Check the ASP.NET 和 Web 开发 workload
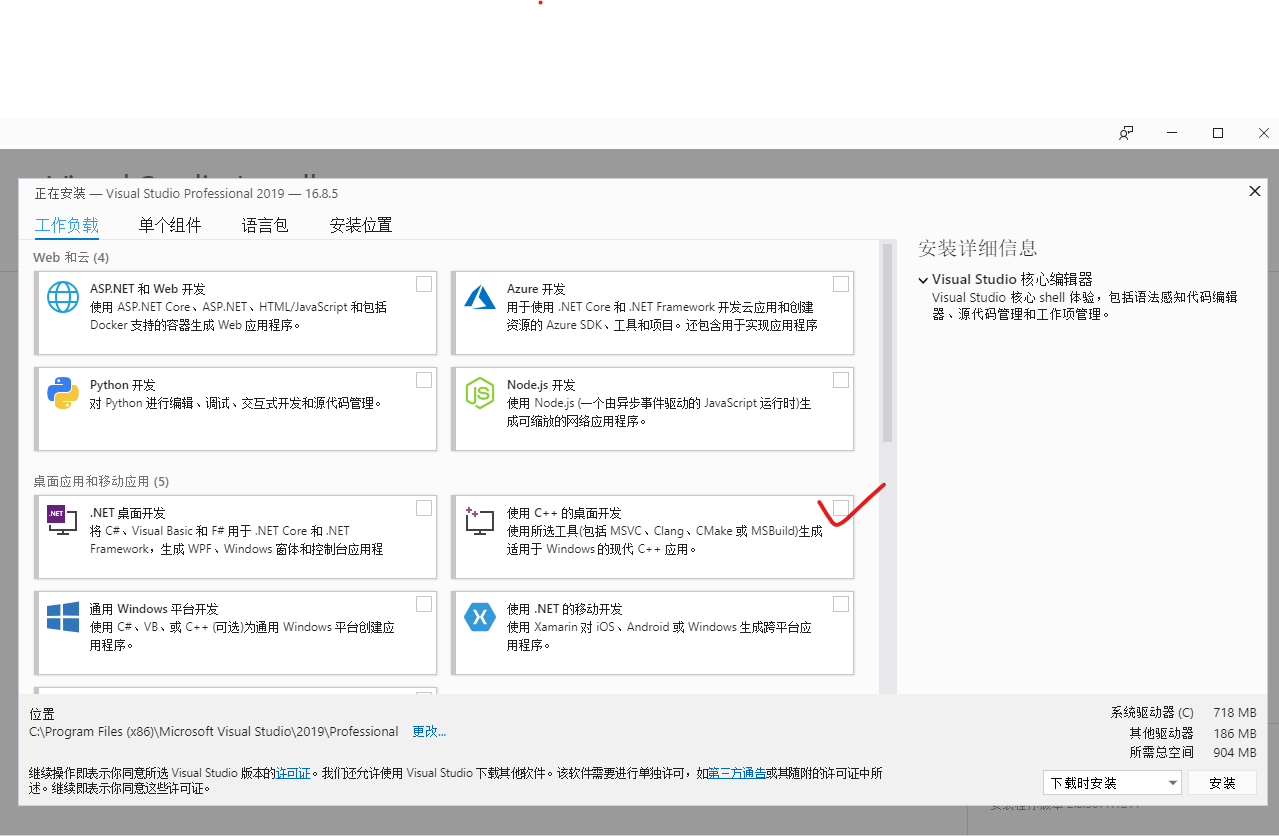This screenshot has width=1279, height=836. click(423, 283)
